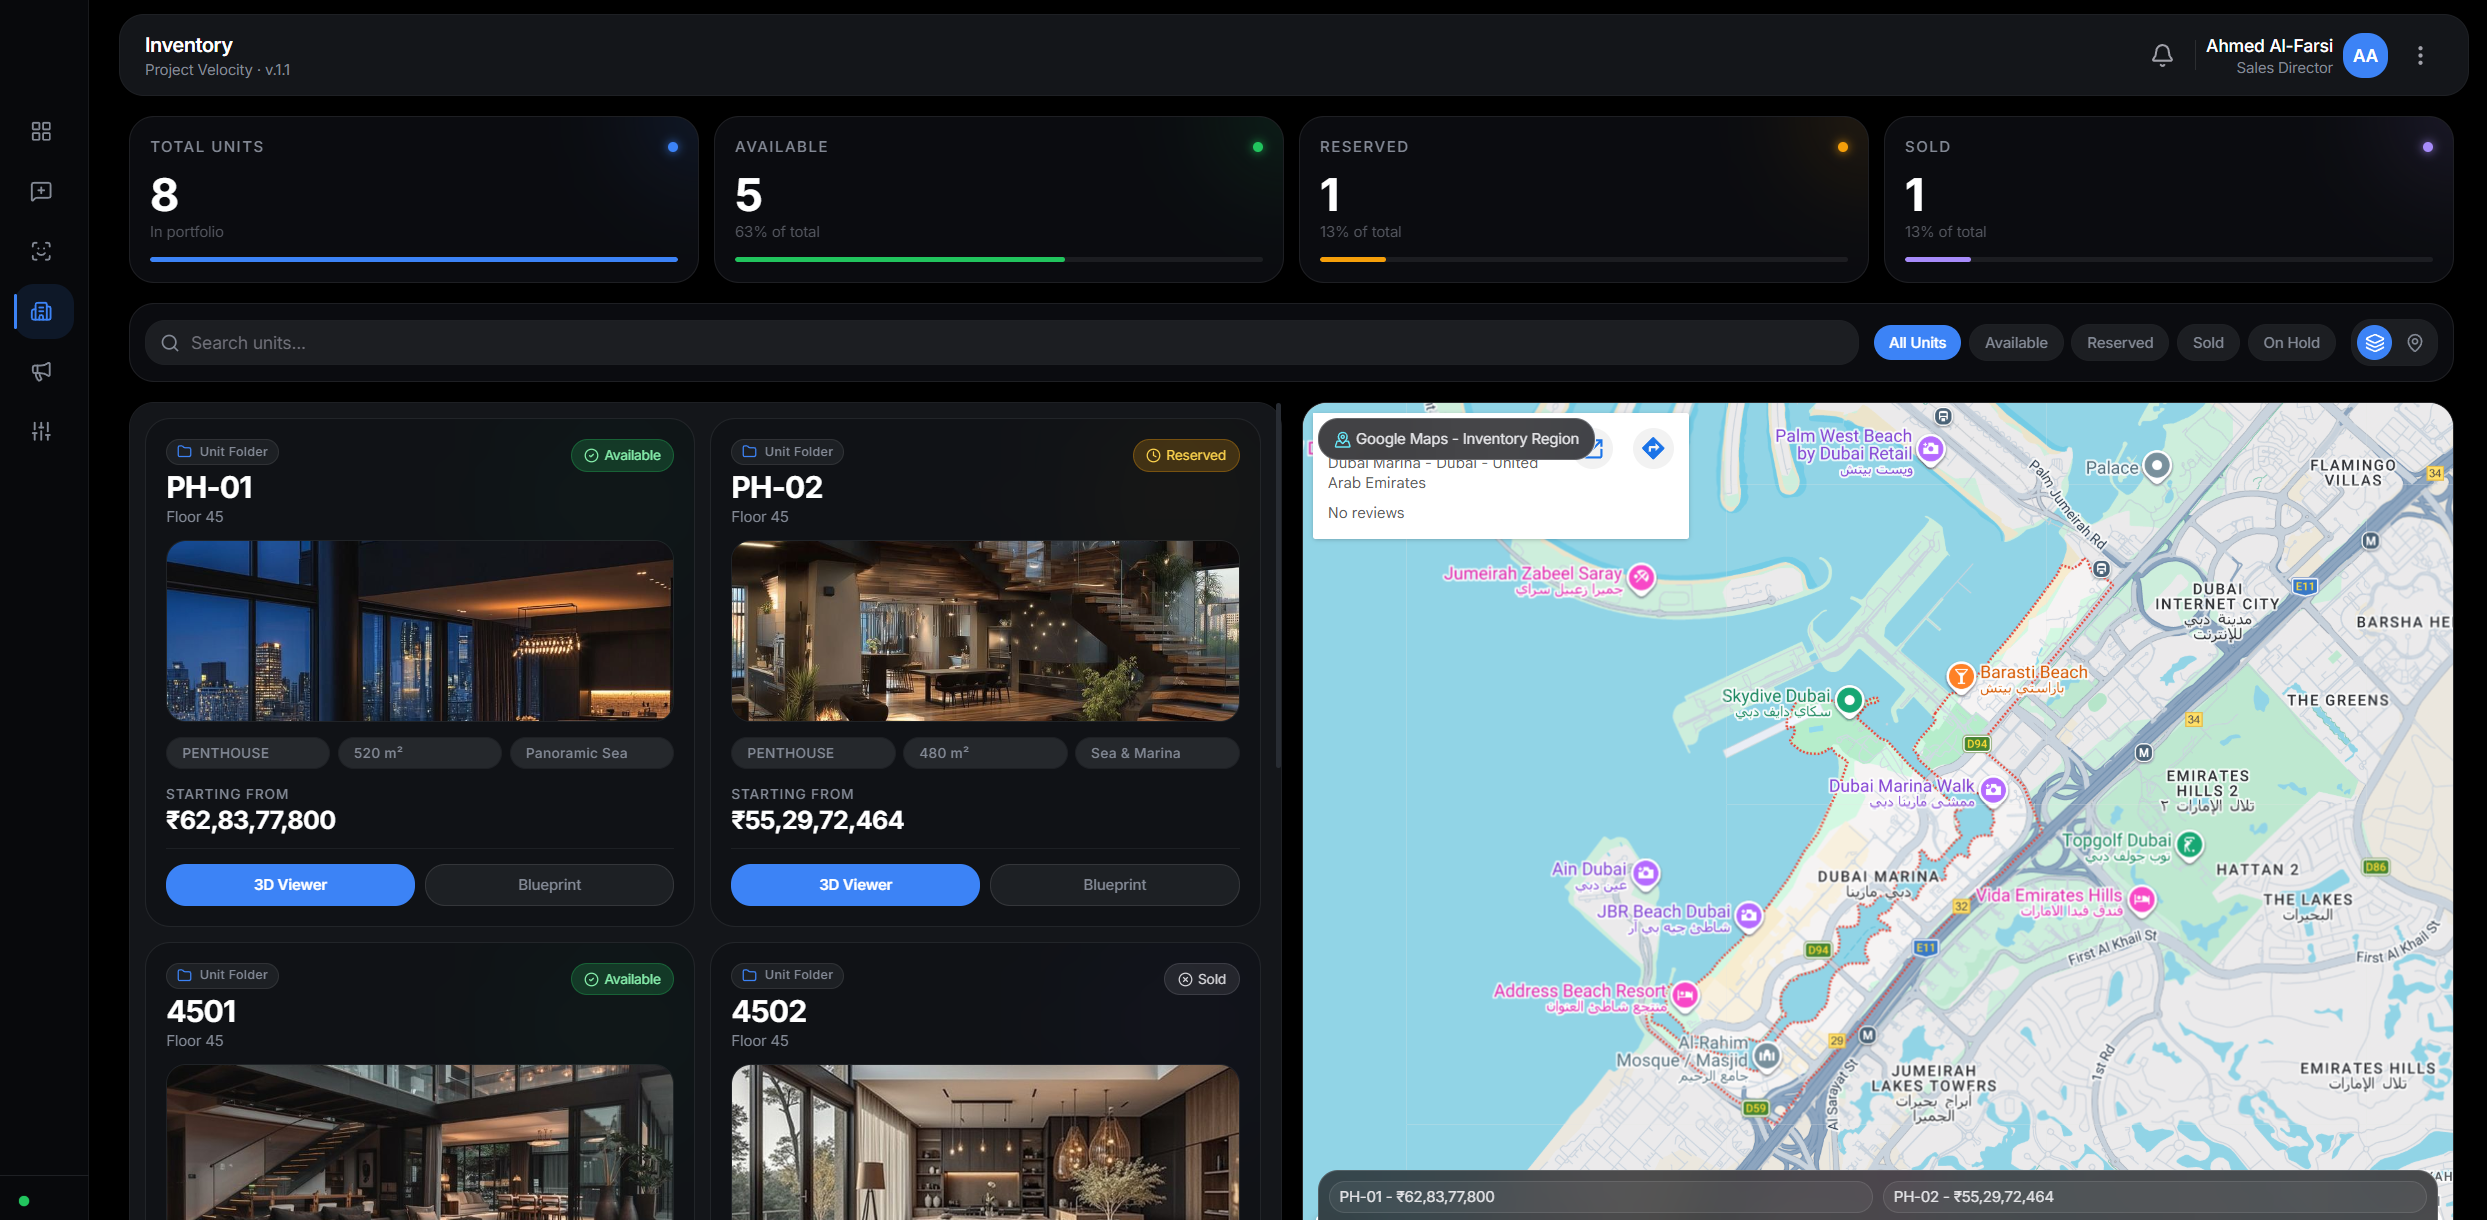Select the Al Rahim Mosque marker

pyautogui.click(x=1767, y=1055)
